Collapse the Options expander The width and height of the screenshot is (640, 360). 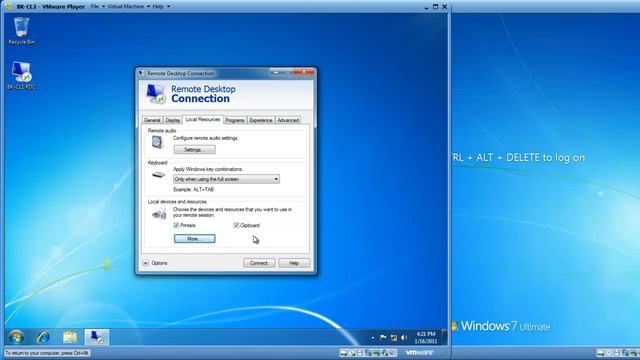tap(146, 263)
